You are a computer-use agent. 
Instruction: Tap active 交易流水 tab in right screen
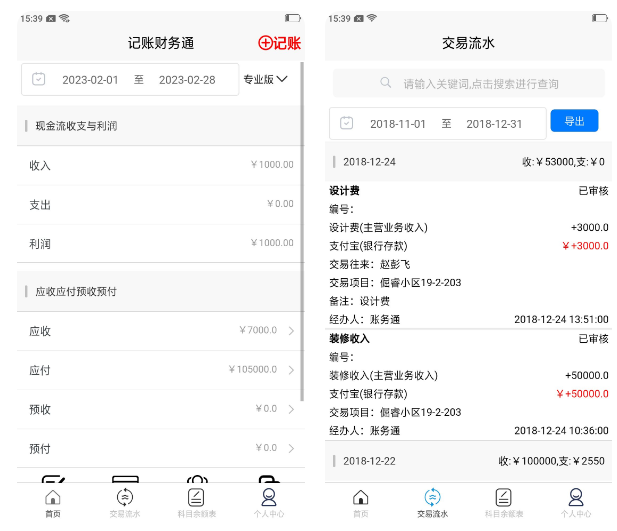[432, 503]
